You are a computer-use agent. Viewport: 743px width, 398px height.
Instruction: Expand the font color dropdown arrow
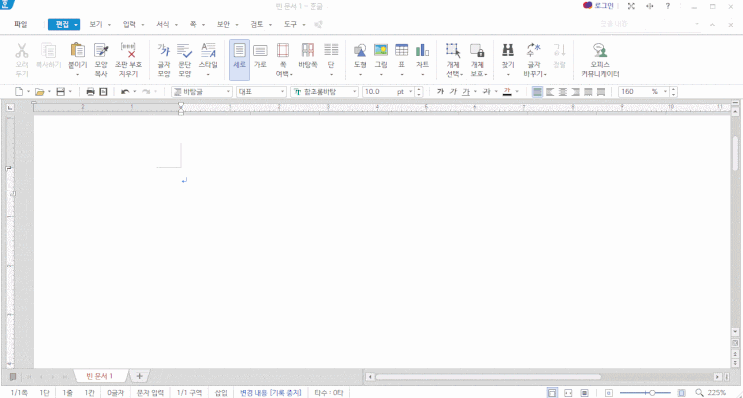point(517,91)
